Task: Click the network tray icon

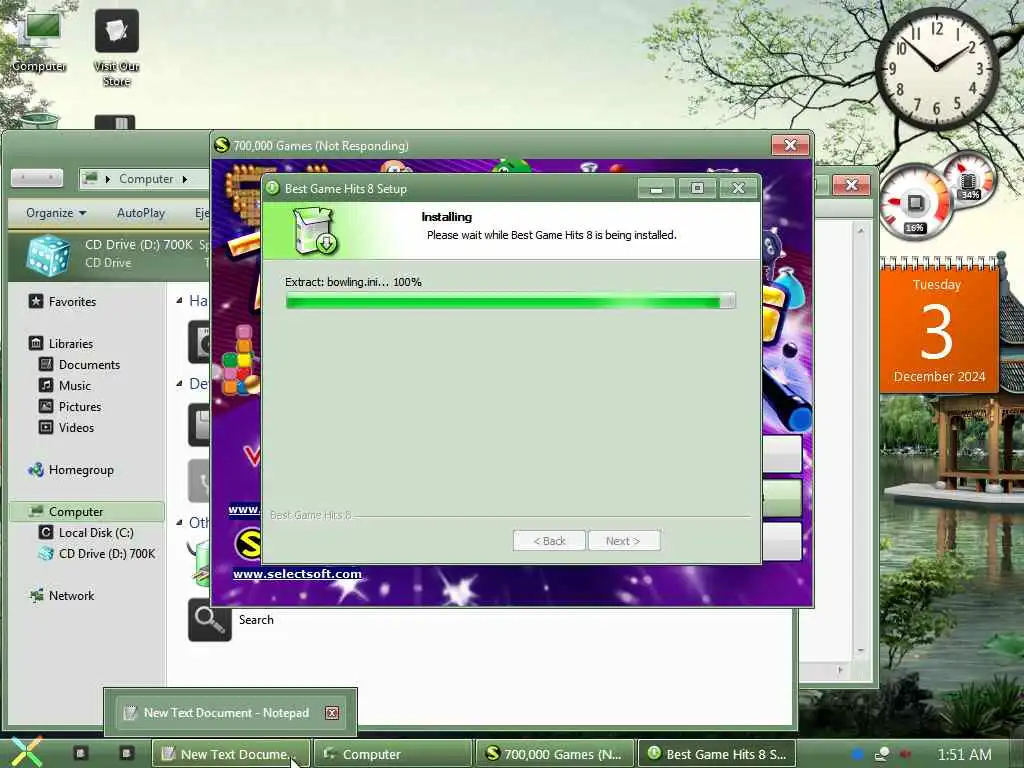Action: tap(881, 754)
